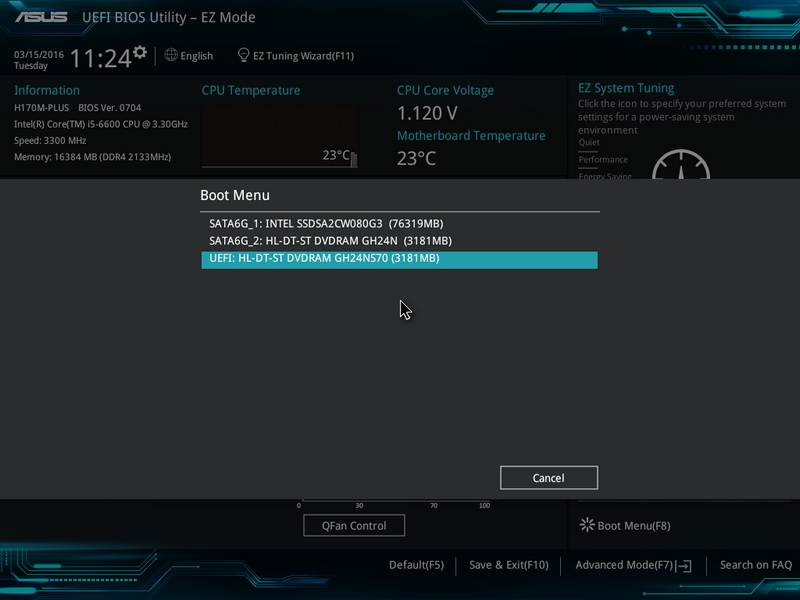
Task: Launch EZ Tuning Wizard(F11)
Action: coord(304,56)
